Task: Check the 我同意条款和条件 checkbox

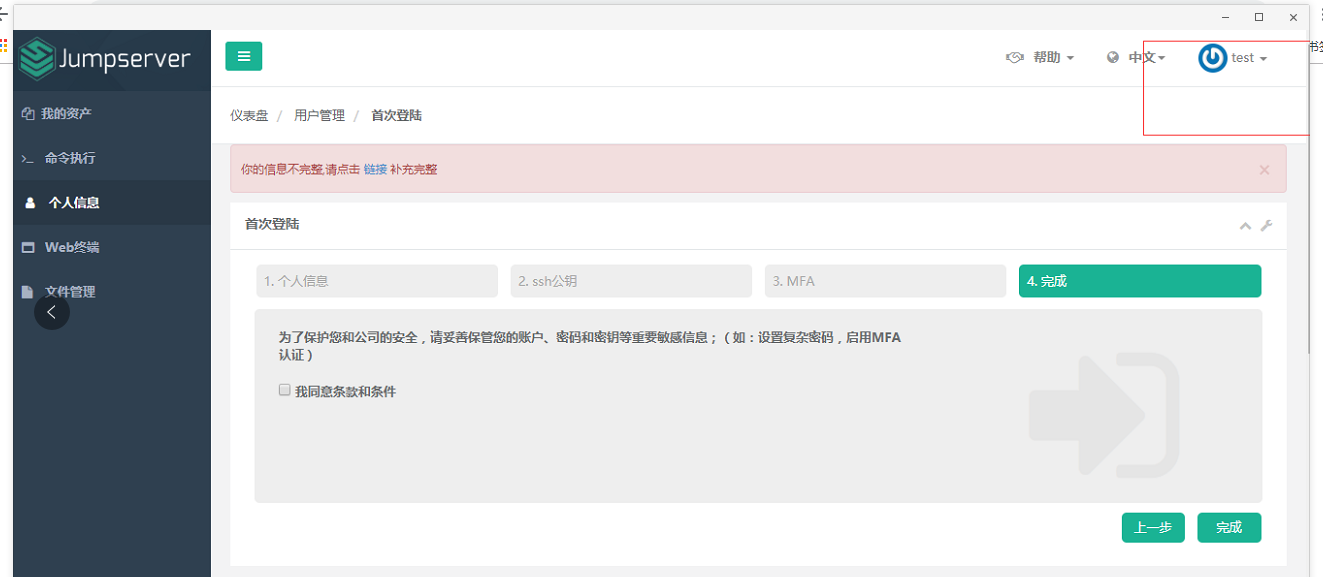Action: pos(284,389)
